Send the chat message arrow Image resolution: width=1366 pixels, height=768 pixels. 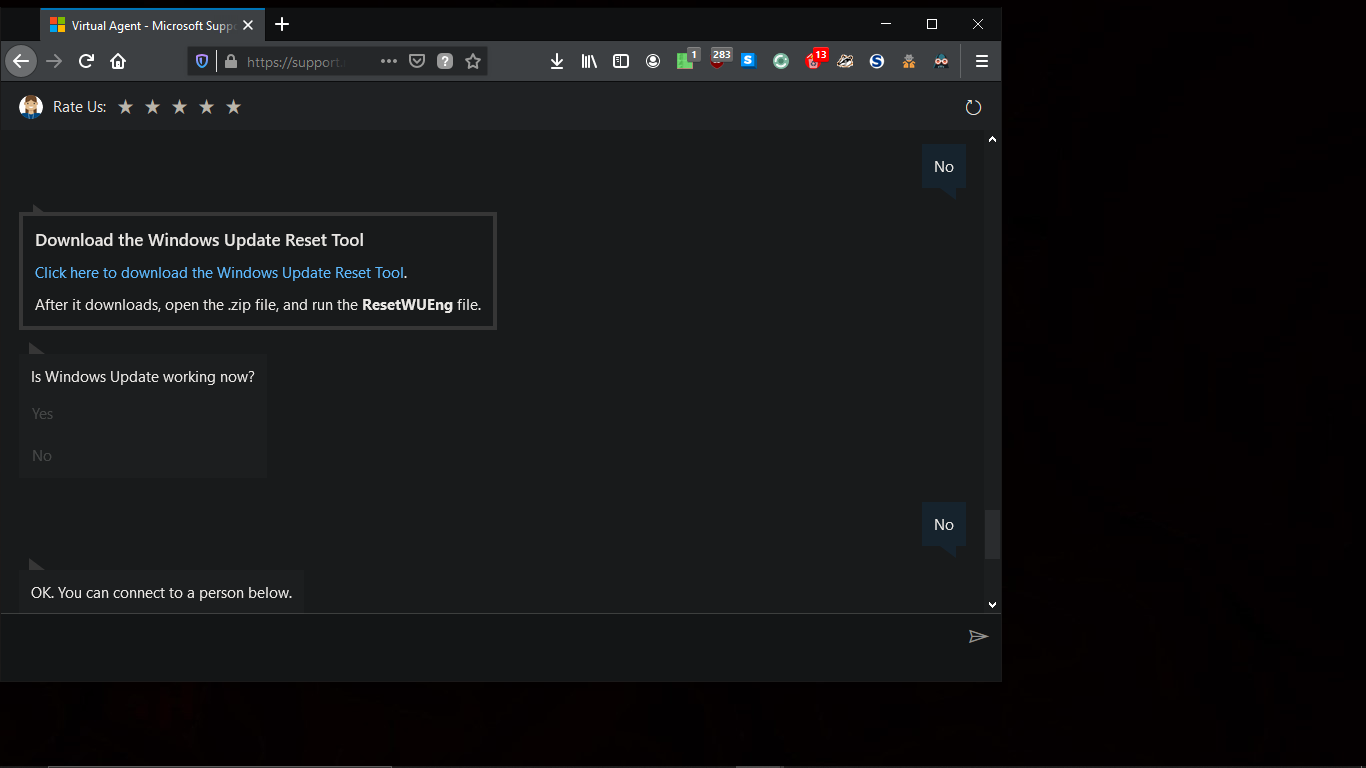click(x=978, y=636)
